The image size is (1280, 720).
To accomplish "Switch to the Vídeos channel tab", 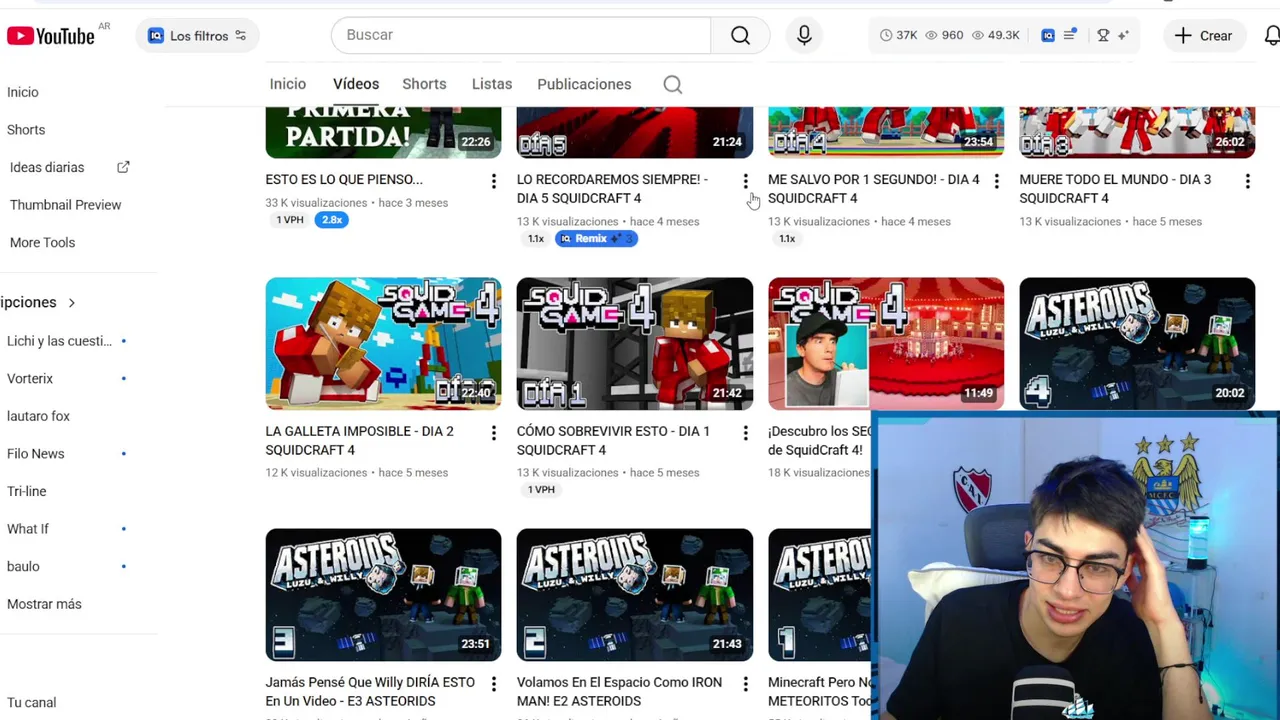I will (356, 84).
